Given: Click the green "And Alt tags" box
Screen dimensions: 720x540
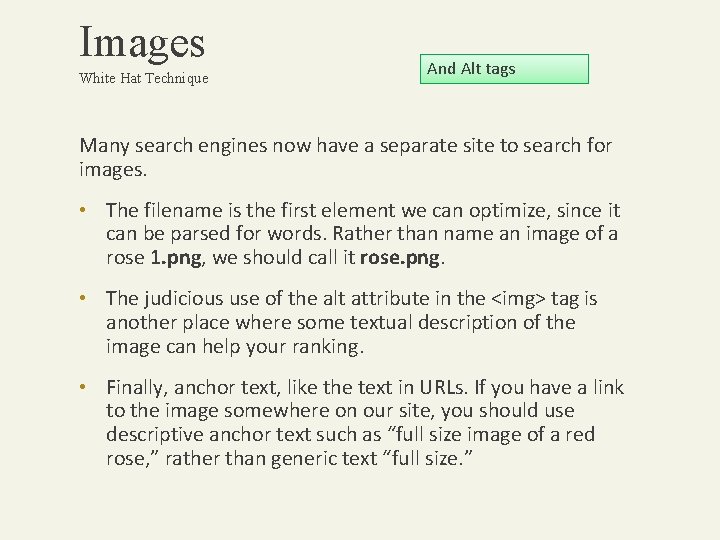Looking at the screenshot, I should (504, 69).
